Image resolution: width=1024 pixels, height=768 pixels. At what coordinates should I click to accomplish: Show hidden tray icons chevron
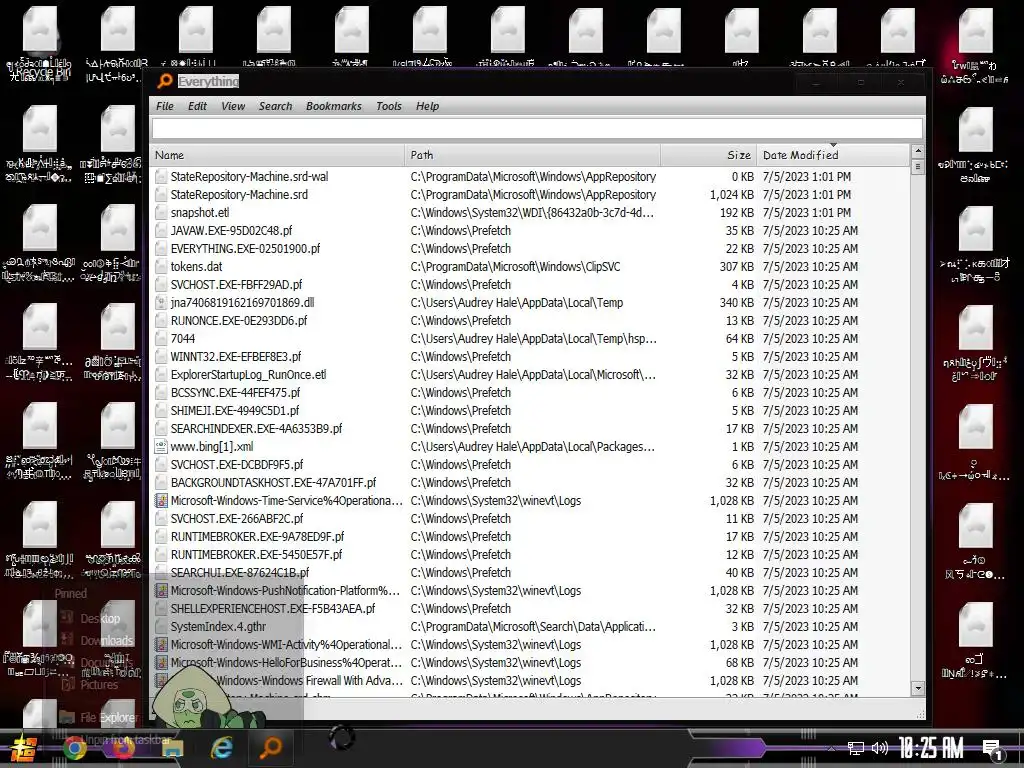[831, 748]
